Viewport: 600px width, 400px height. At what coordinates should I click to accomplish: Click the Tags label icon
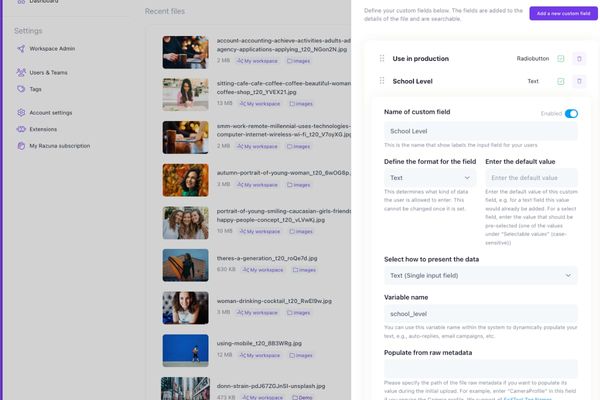[x=21, y=89]
